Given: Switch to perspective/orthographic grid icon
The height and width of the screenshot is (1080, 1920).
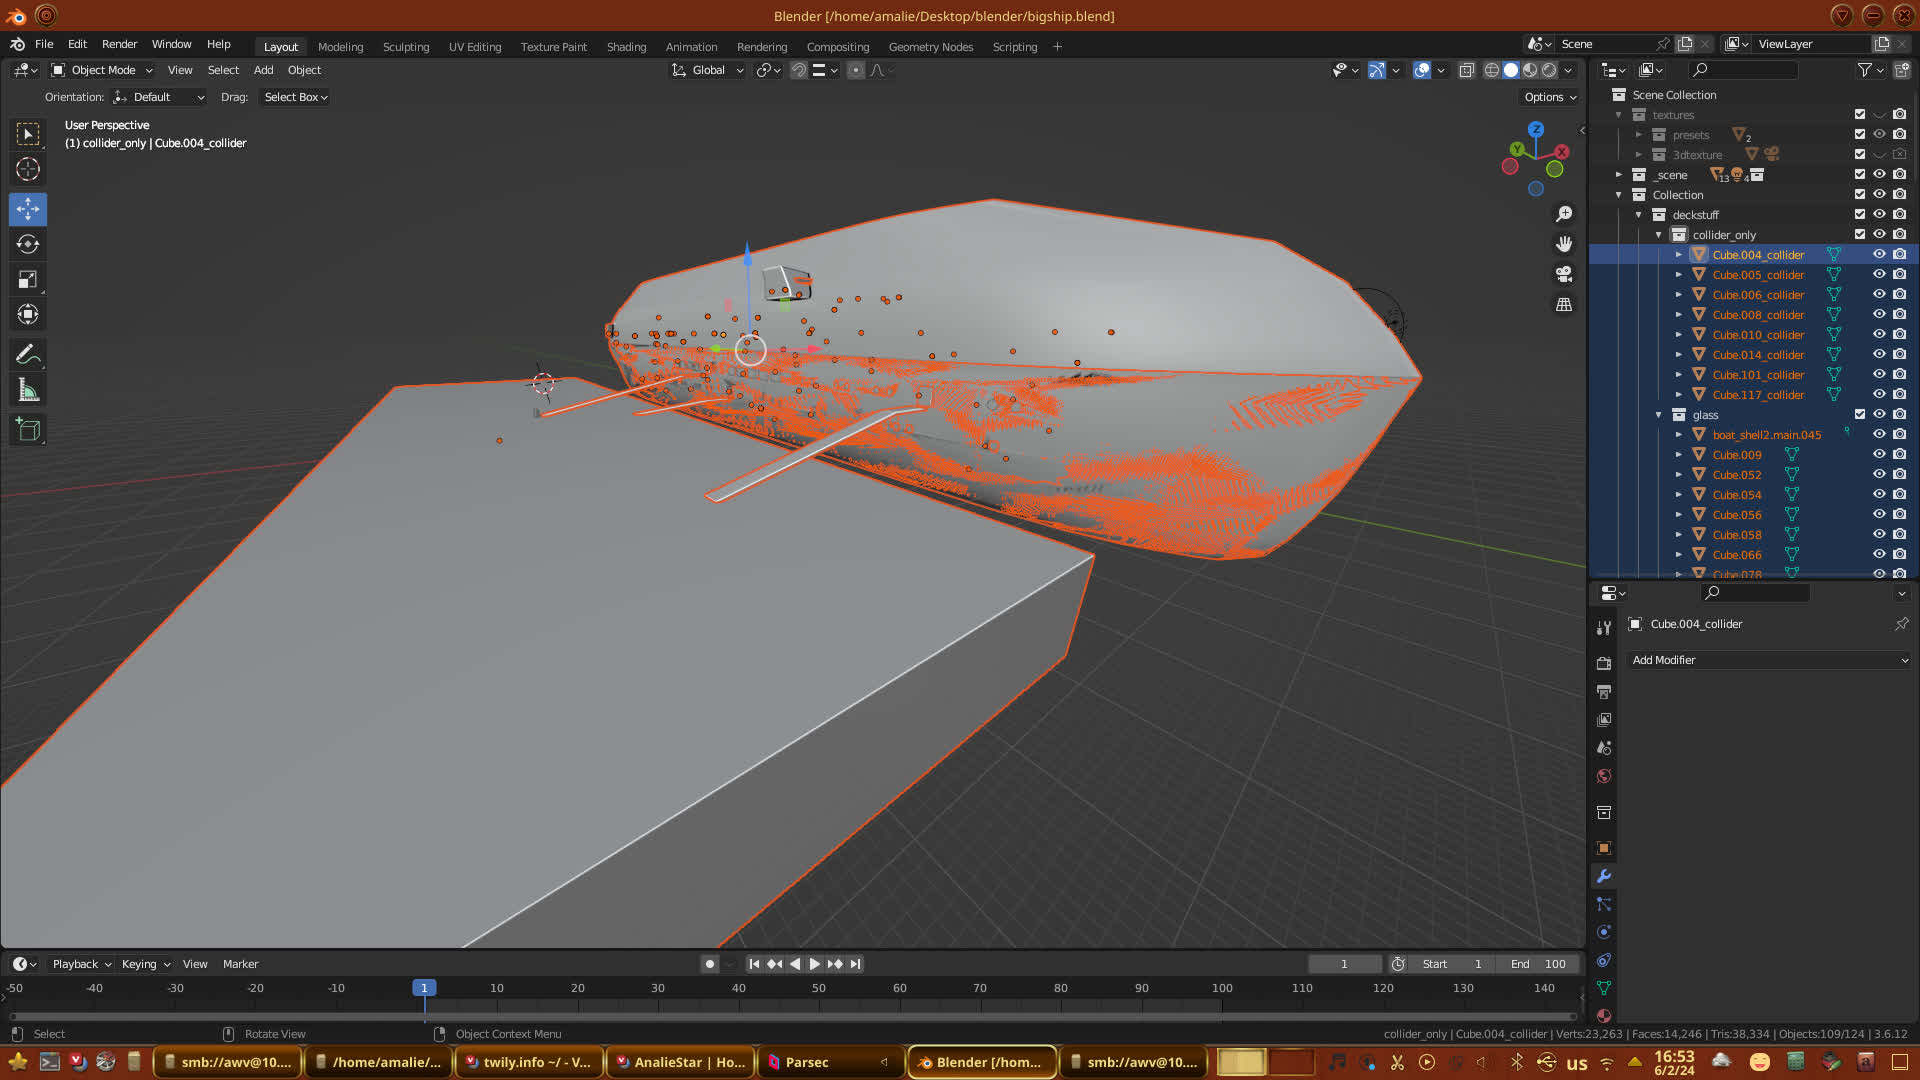Looking at the screenshot, I should pos(1564,305).
